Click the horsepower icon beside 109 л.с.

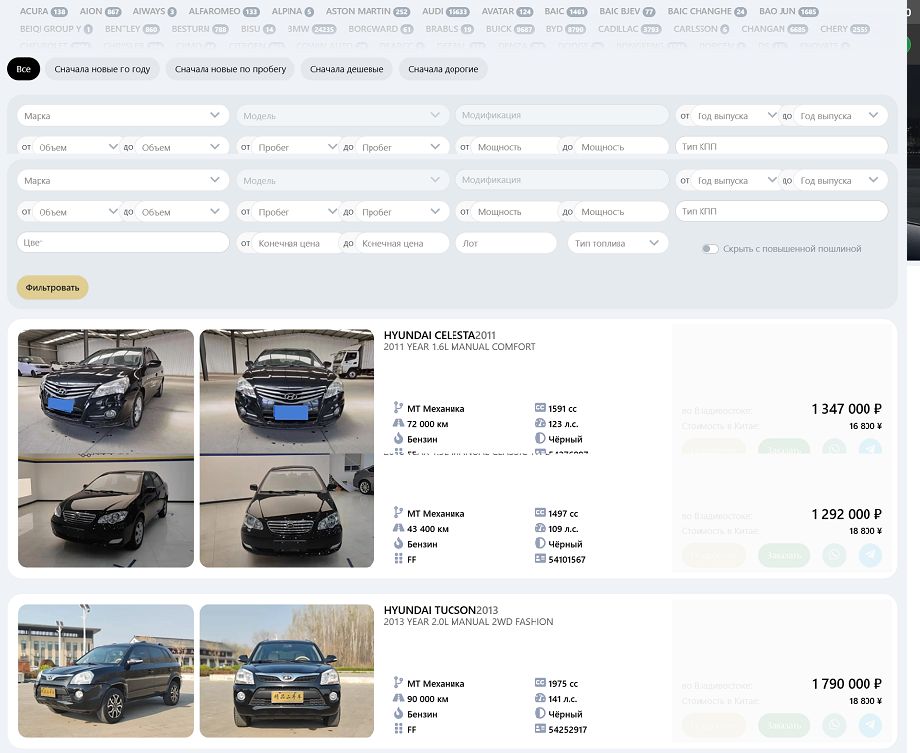click(540, 528)
